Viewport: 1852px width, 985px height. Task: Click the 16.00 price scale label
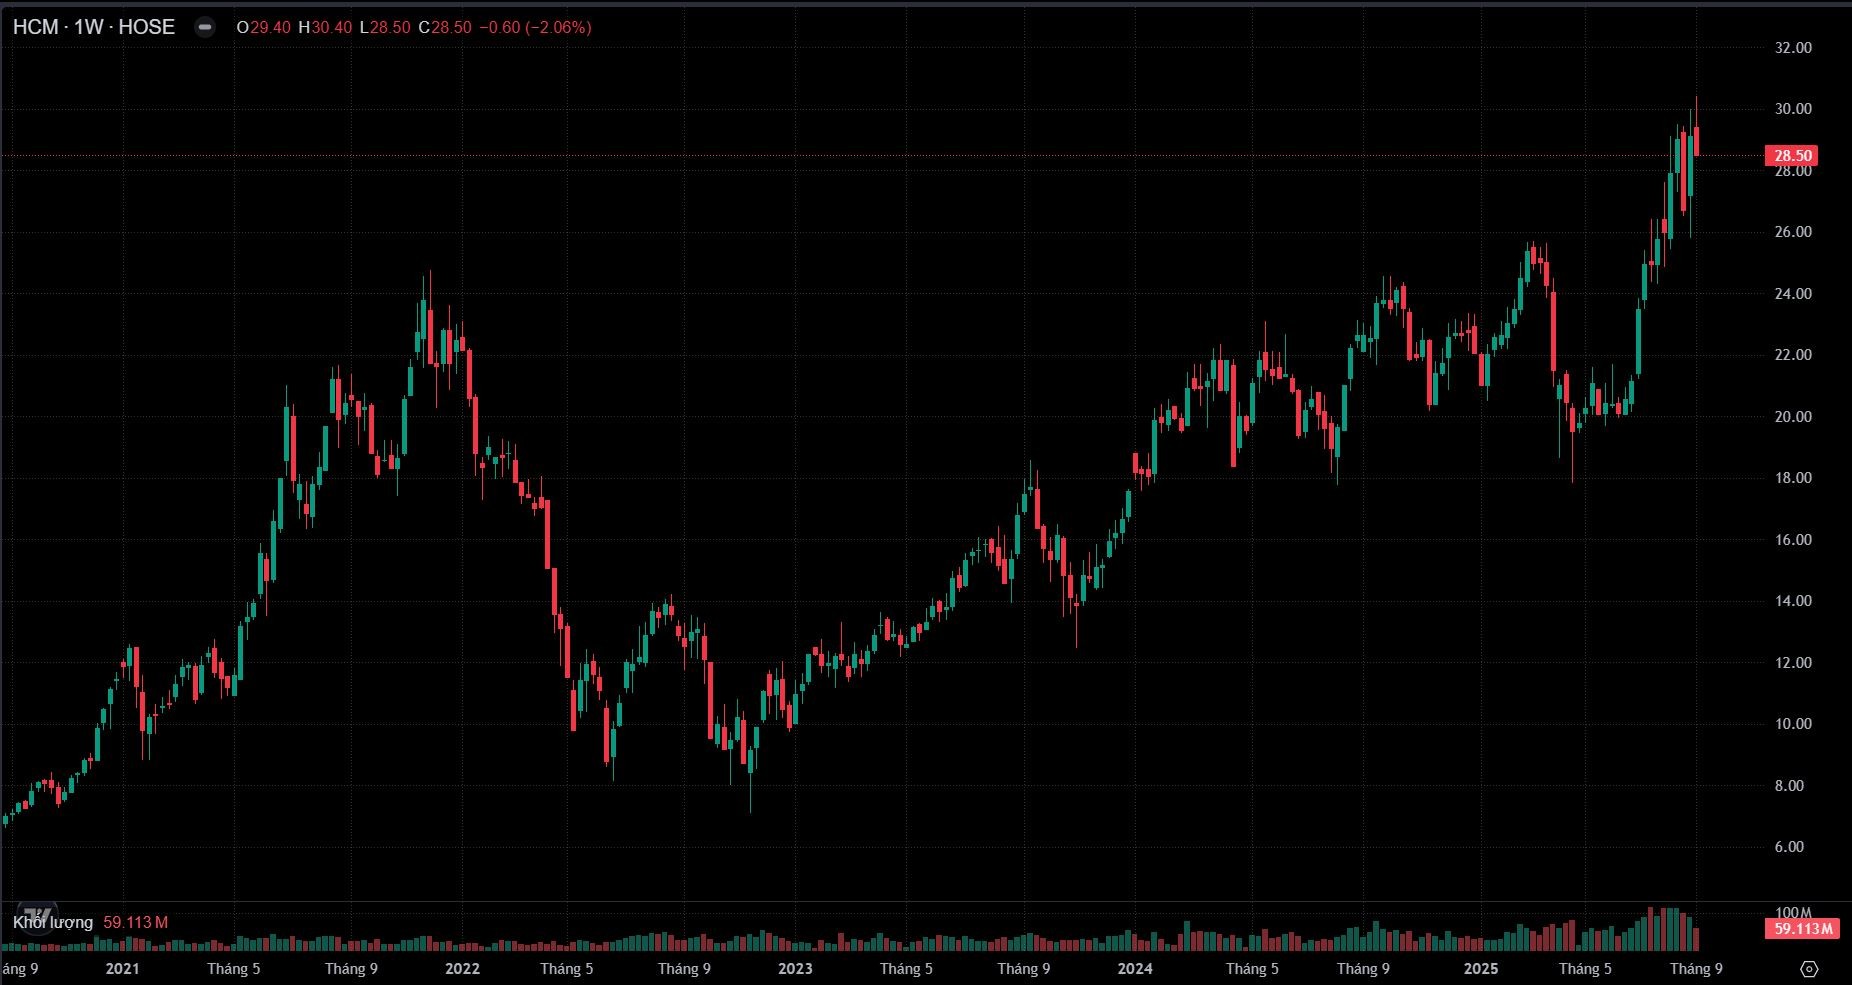1793,540
